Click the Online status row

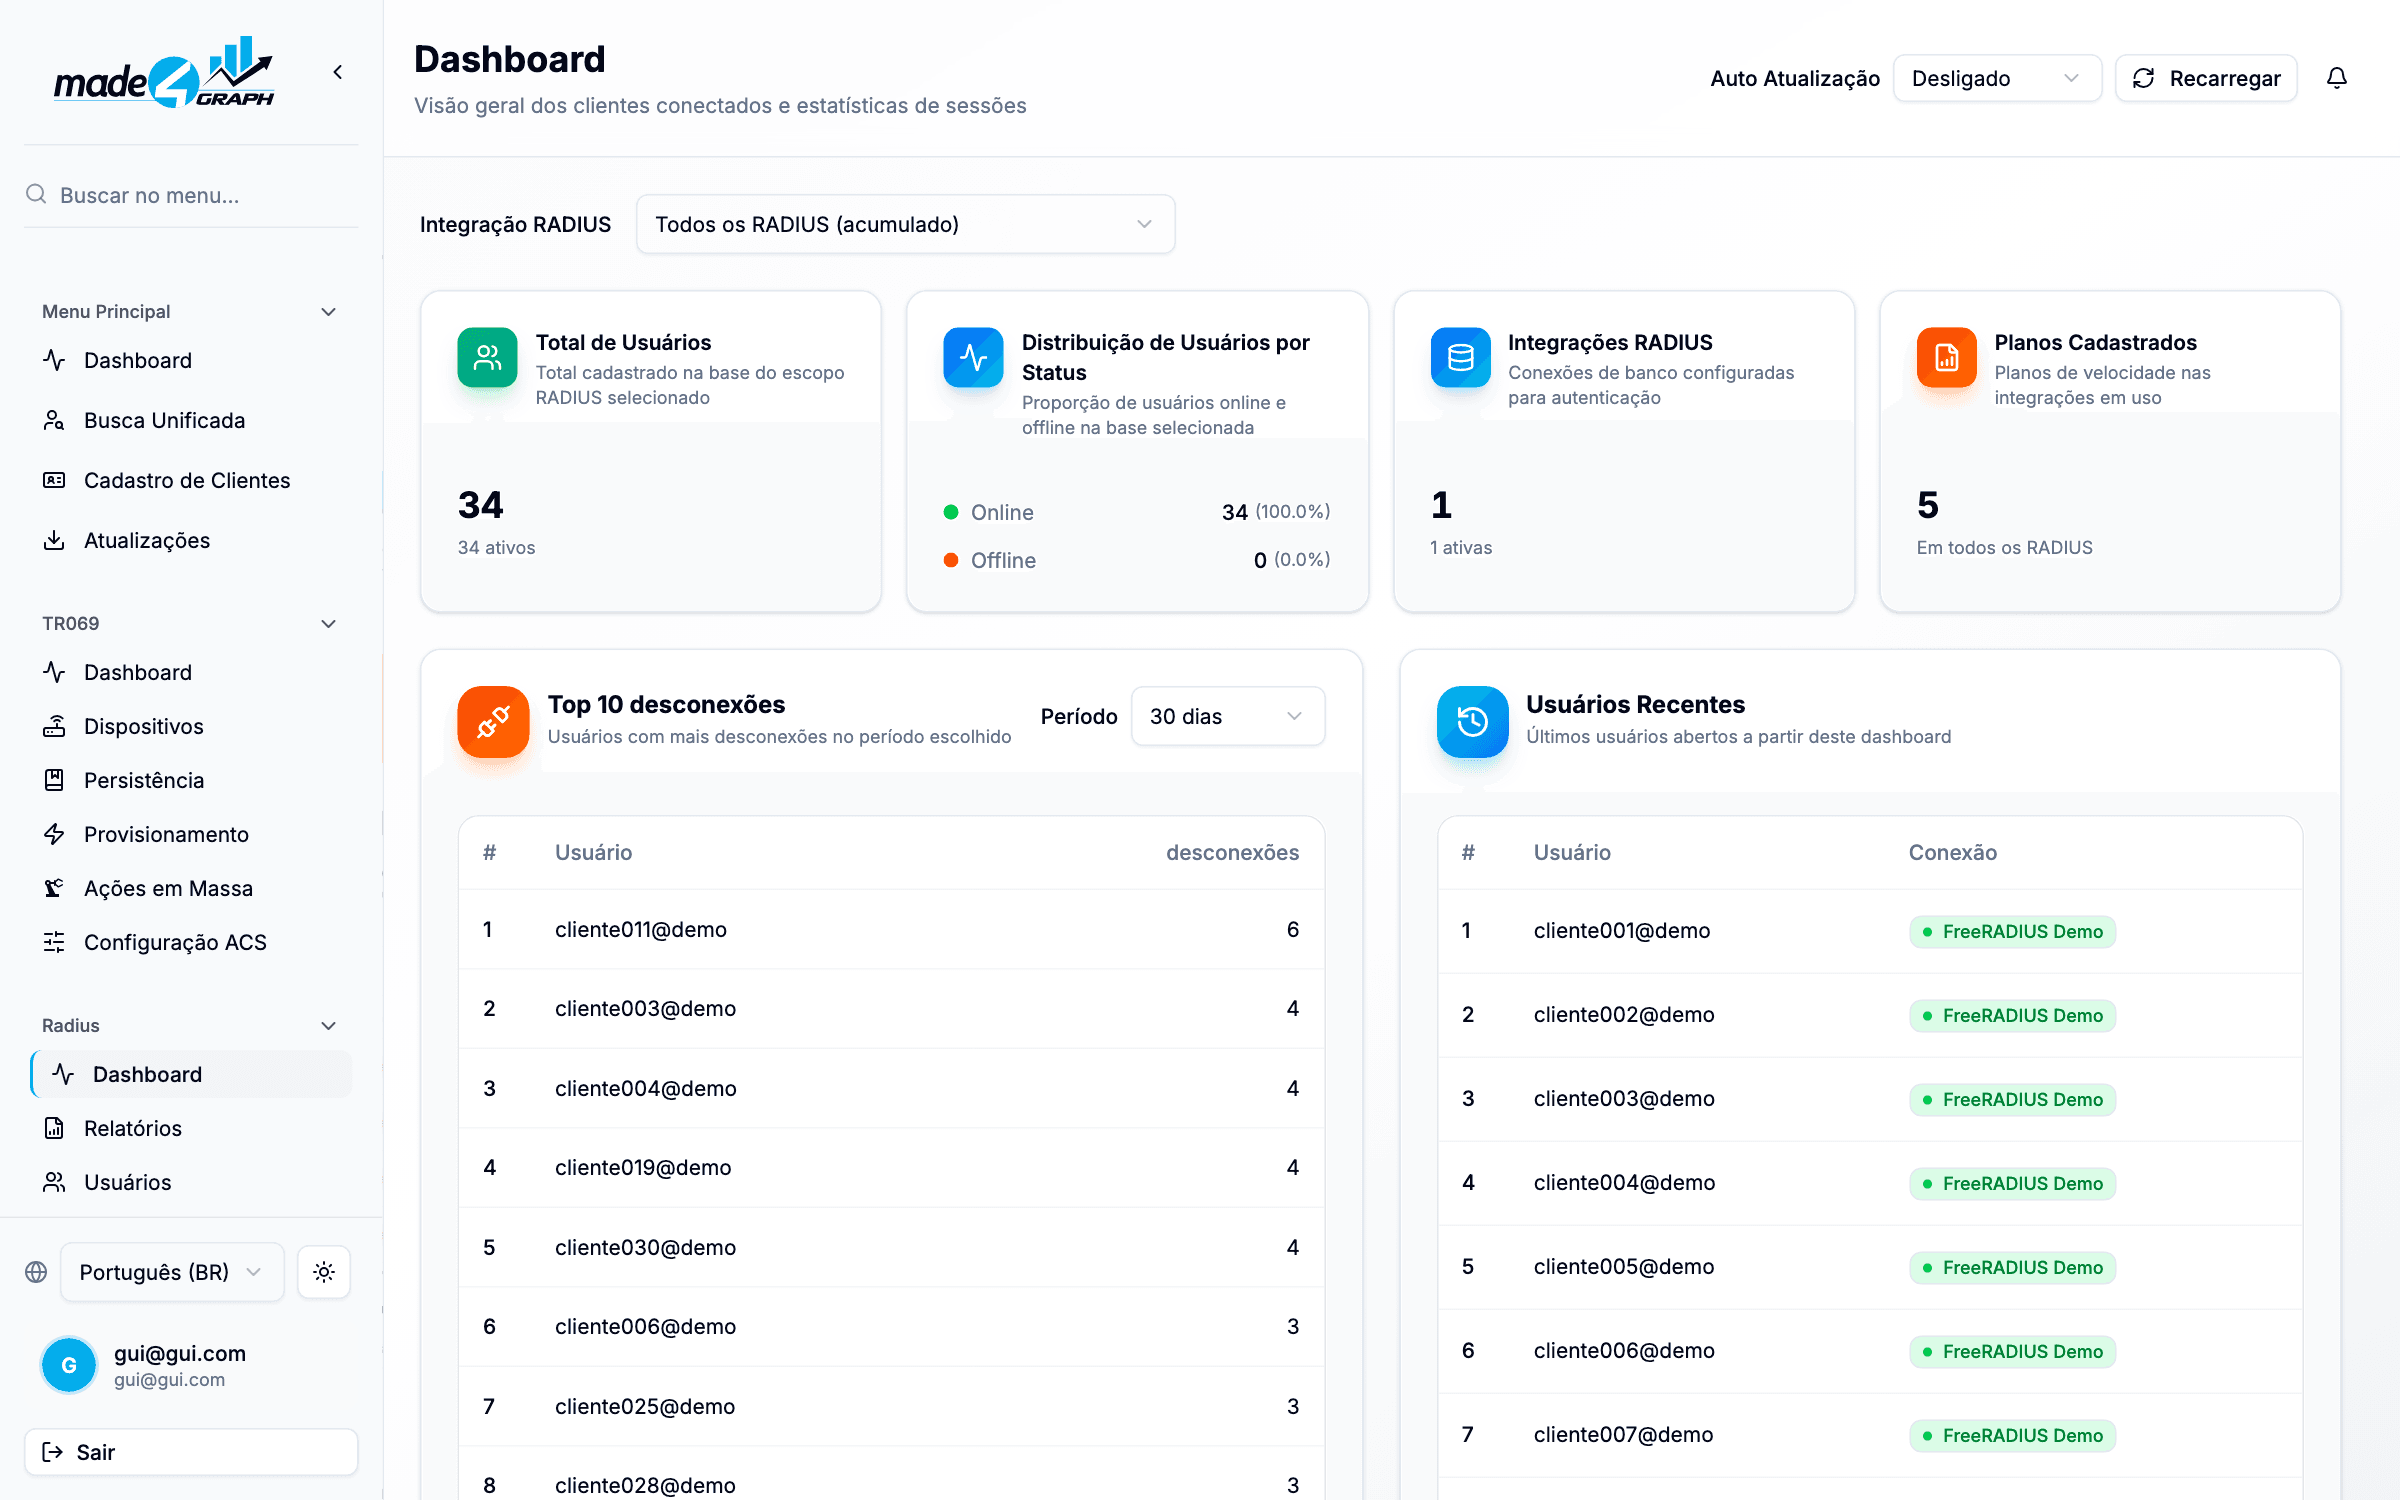coord(1137,512)
